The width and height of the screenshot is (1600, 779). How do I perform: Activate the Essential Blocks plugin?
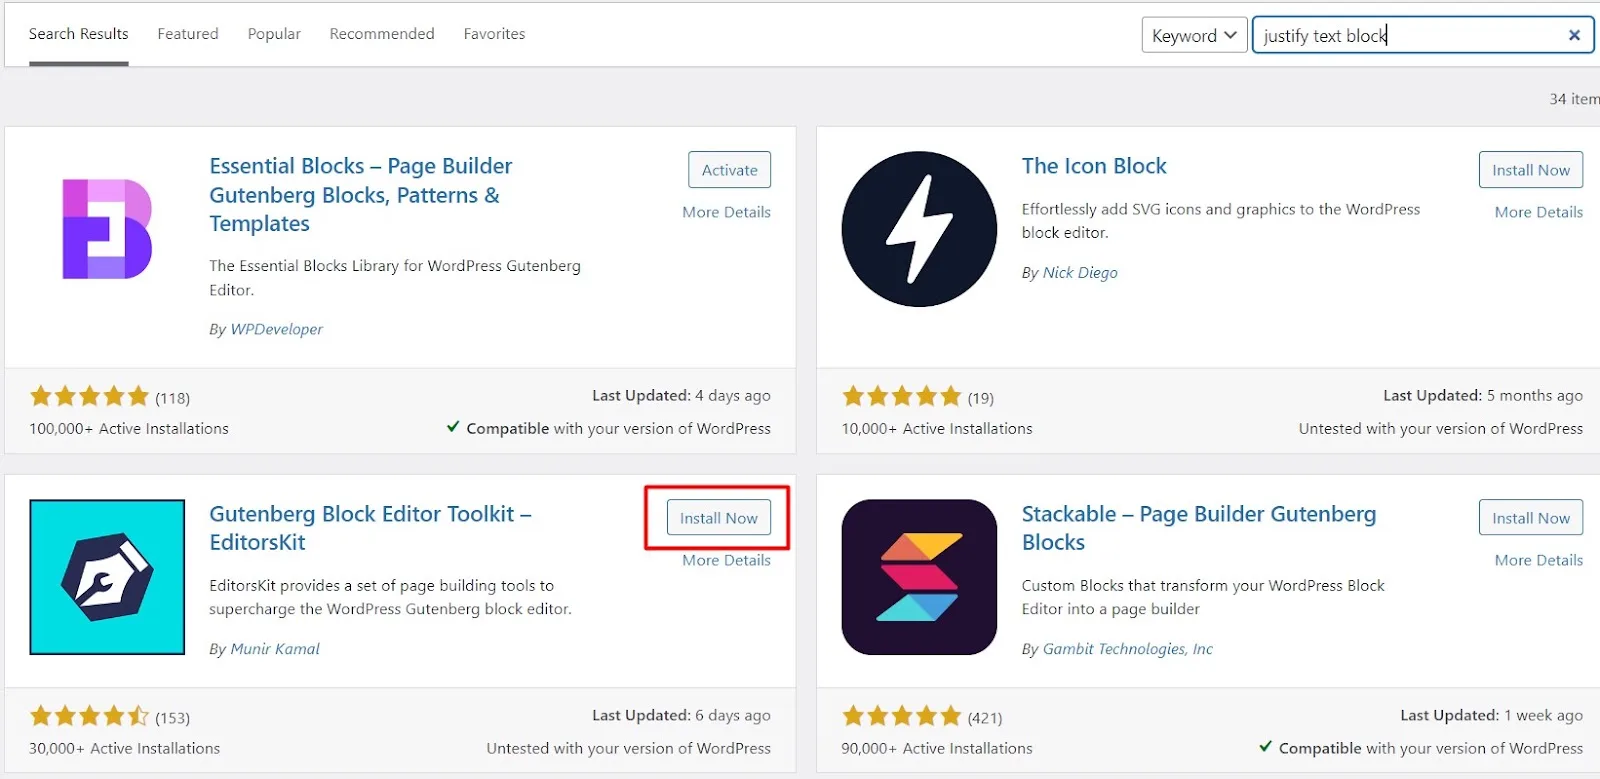coord(729,170)
